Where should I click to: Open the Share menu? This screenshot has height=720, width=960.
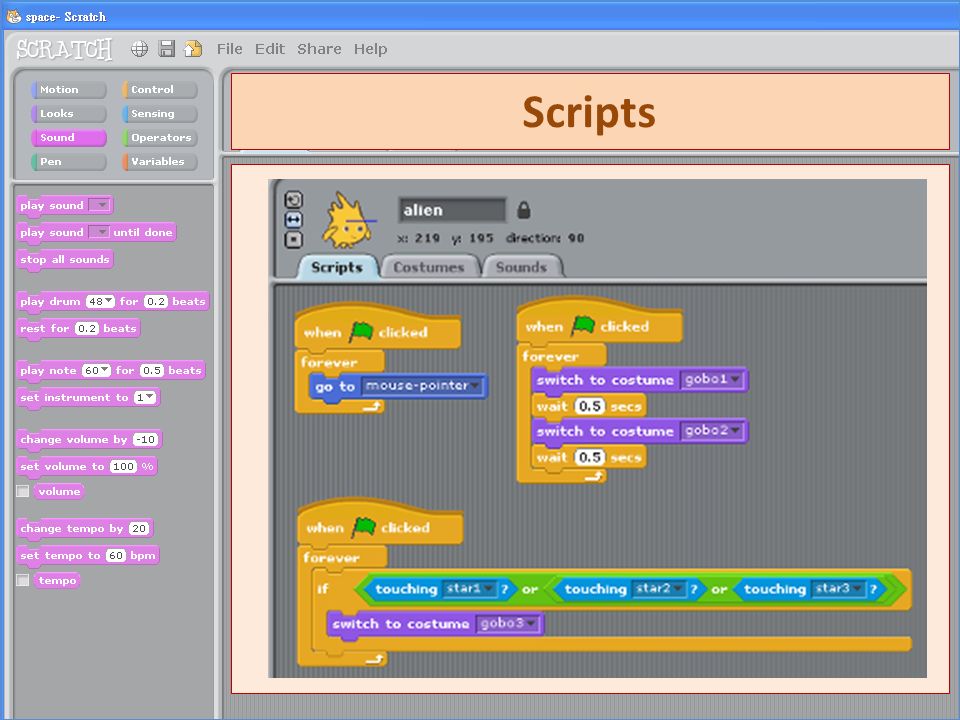click(x=319, y=49)
